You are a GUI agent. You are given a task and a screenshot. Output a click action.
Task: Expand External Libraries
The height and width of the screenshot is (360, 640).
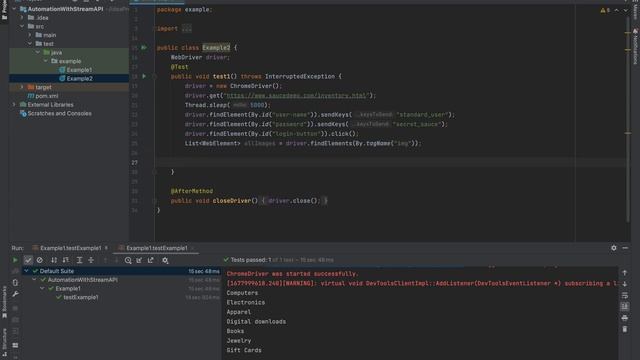[14, 104]
